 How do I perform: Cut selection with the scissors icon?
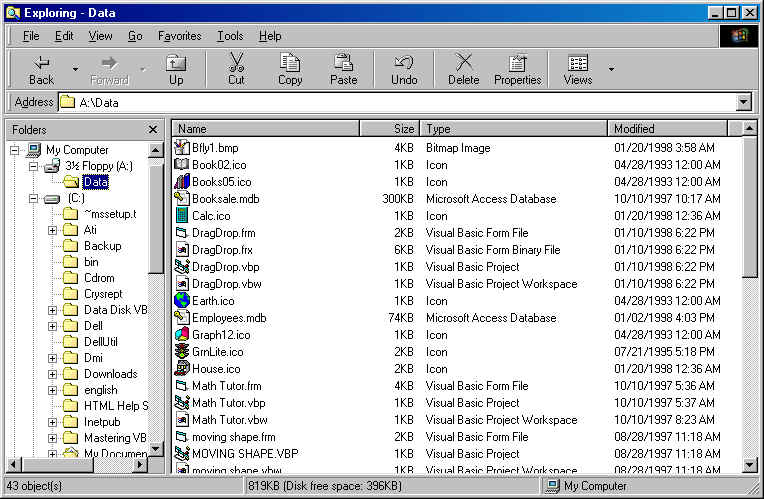point(236,70)
